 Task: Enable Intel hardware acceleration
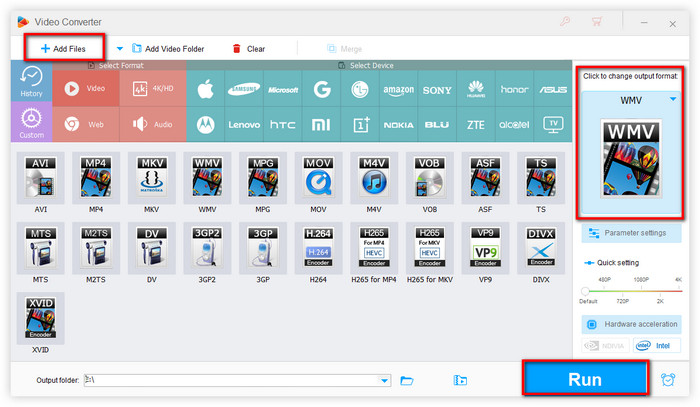click(x=656, y=345)
